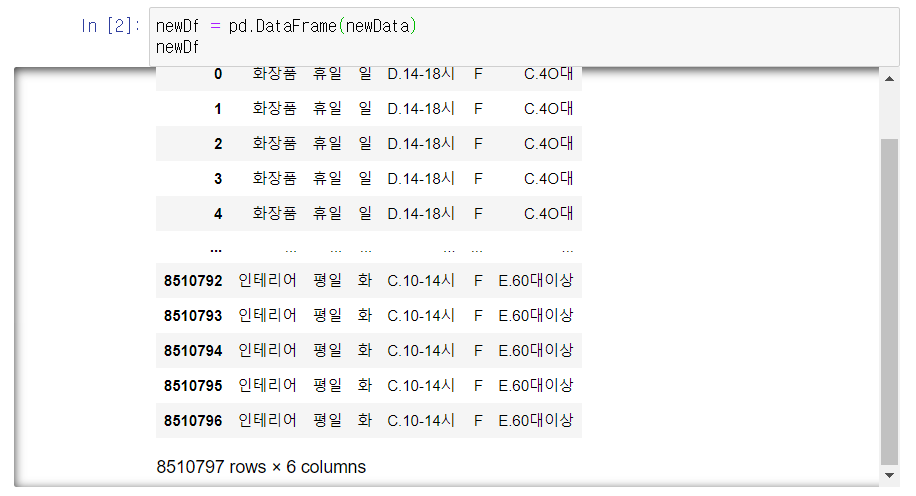Click the newDf line in the code cell

178,47
